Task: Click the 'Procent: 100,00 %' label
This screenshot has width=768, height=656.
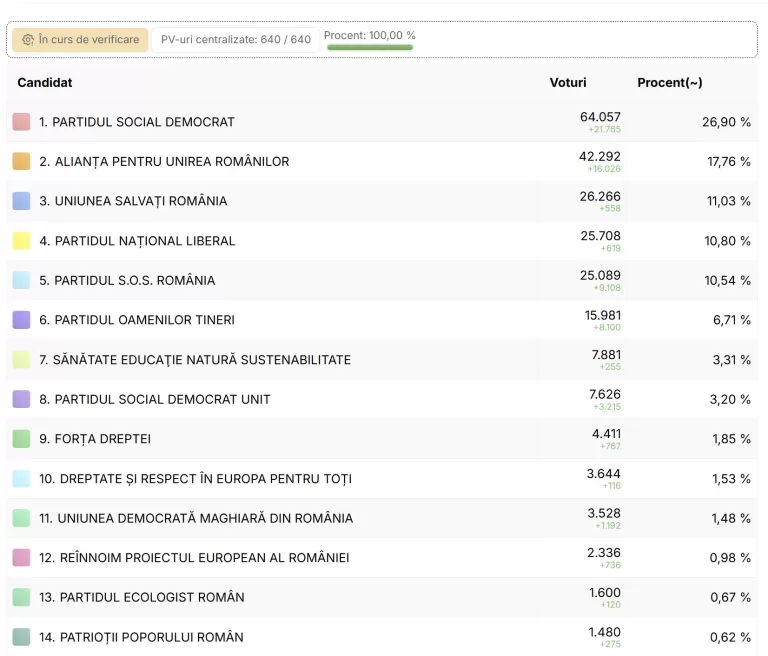Action: tap(370, 35)
